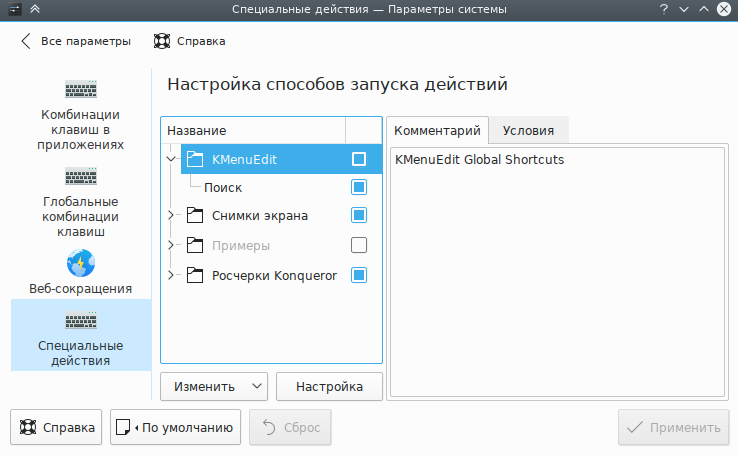Uncheck the Поиск action checkbox
Image resolution: width=738 pixels, height=456 pixels.
point(359,187)
